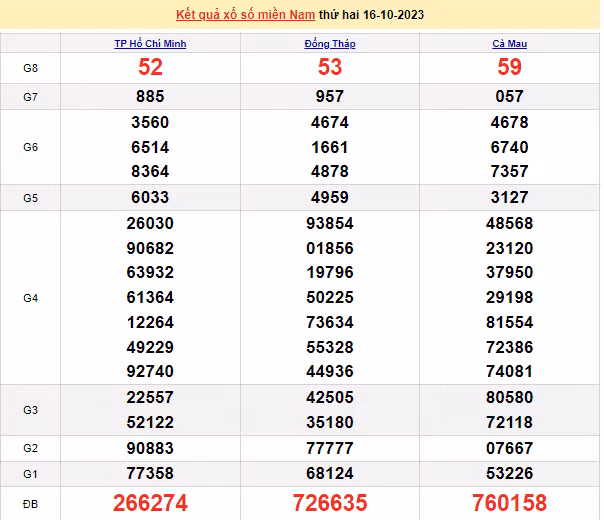Click the special prize number 726635

click(x=330, y=502)
